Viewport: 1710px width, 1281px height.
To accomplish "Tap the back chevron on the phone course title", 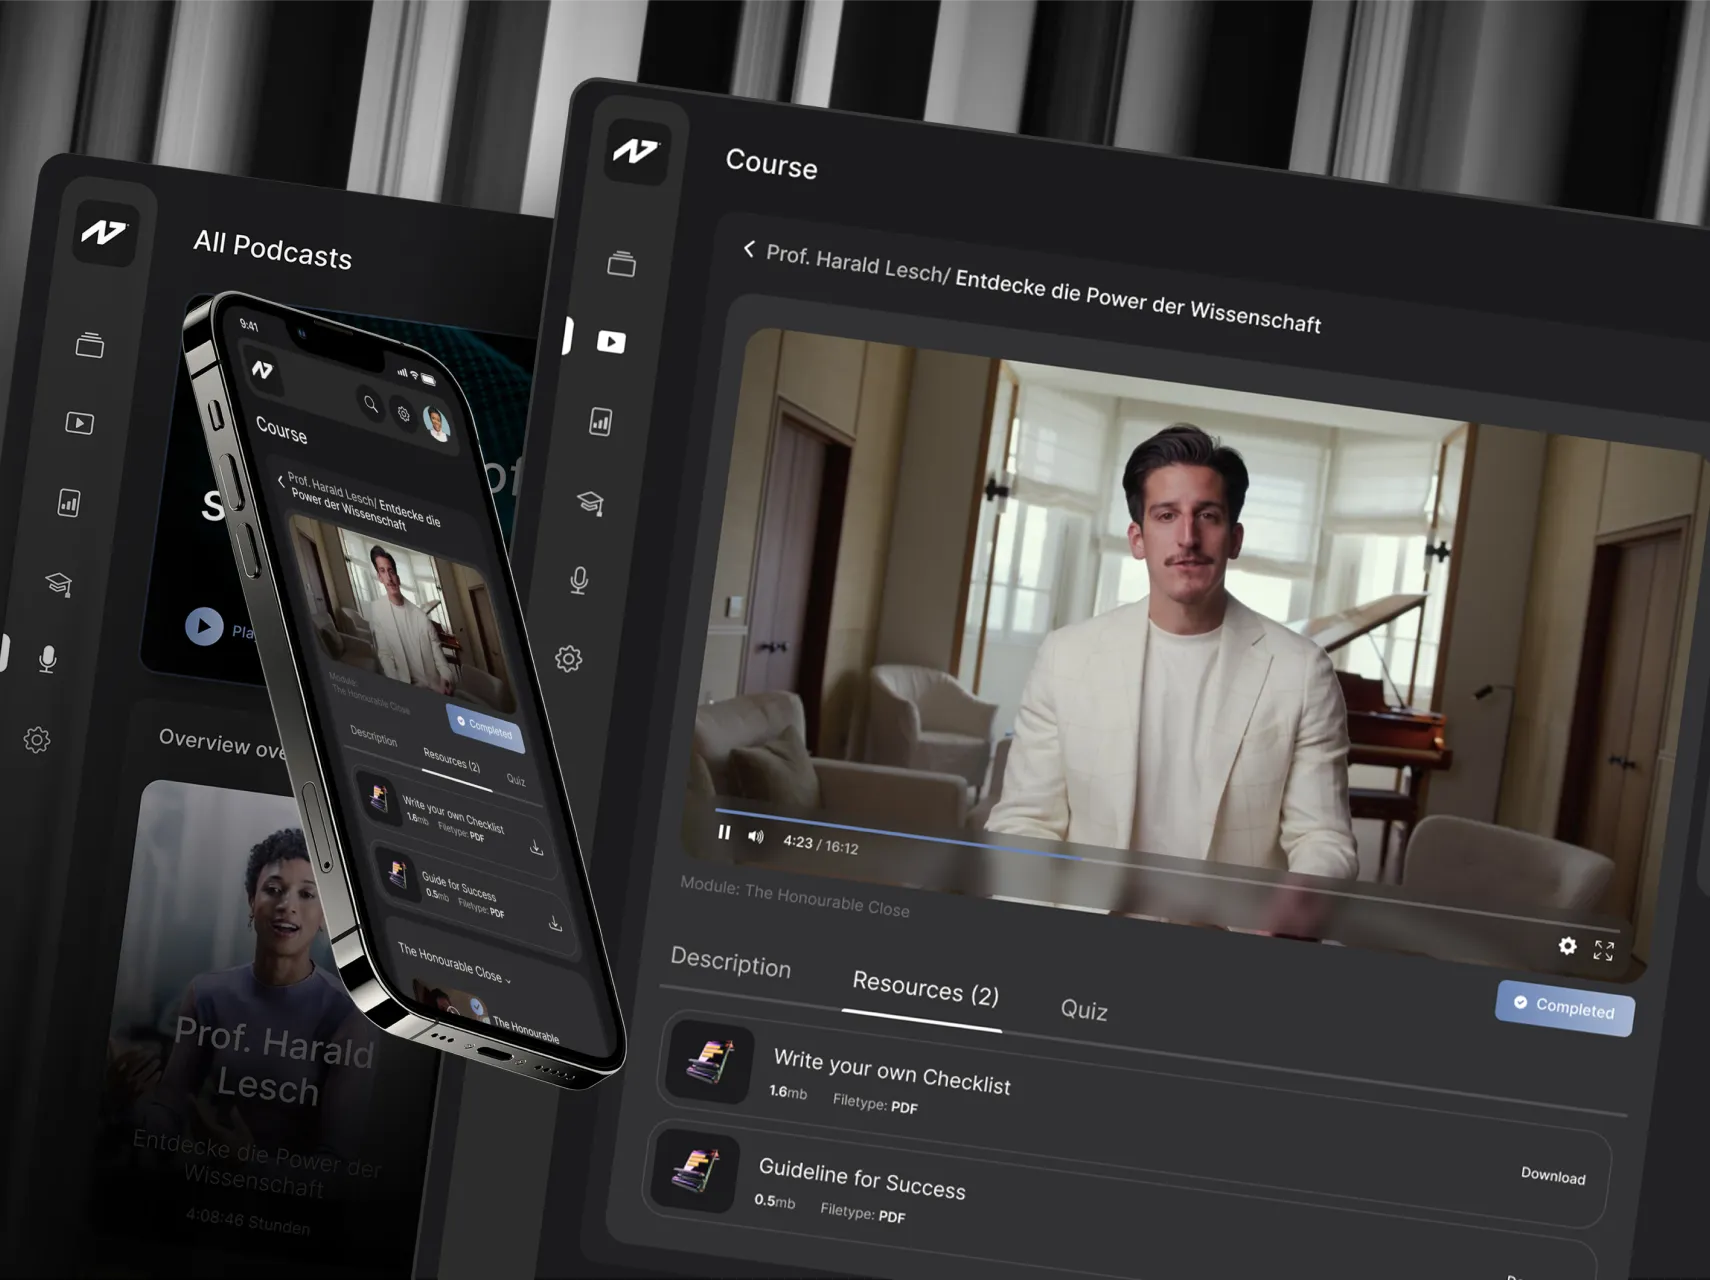I will pyautogui.click(x=281, y=480).
